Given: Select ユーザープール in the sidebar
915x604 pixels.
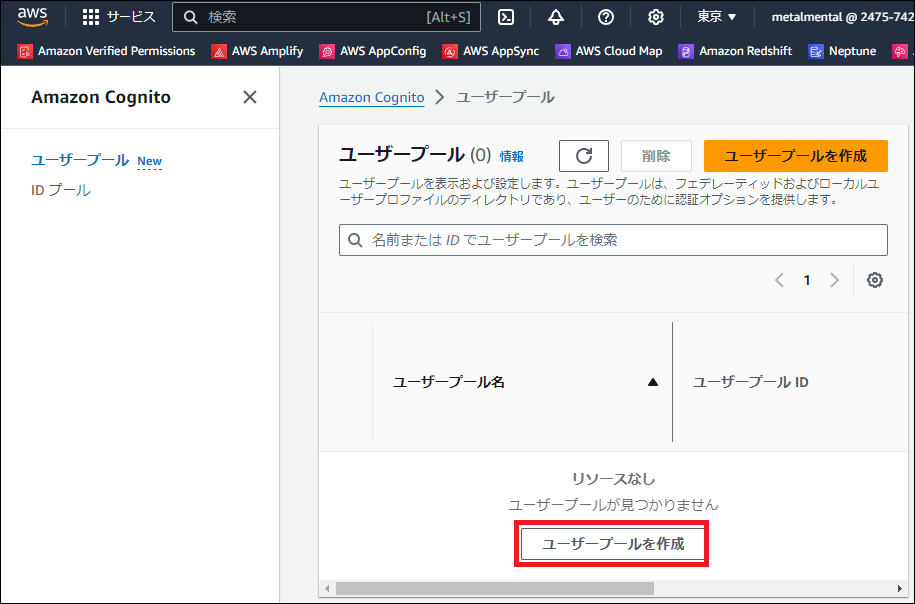Looking at the screenshot, I should point(80,160).
